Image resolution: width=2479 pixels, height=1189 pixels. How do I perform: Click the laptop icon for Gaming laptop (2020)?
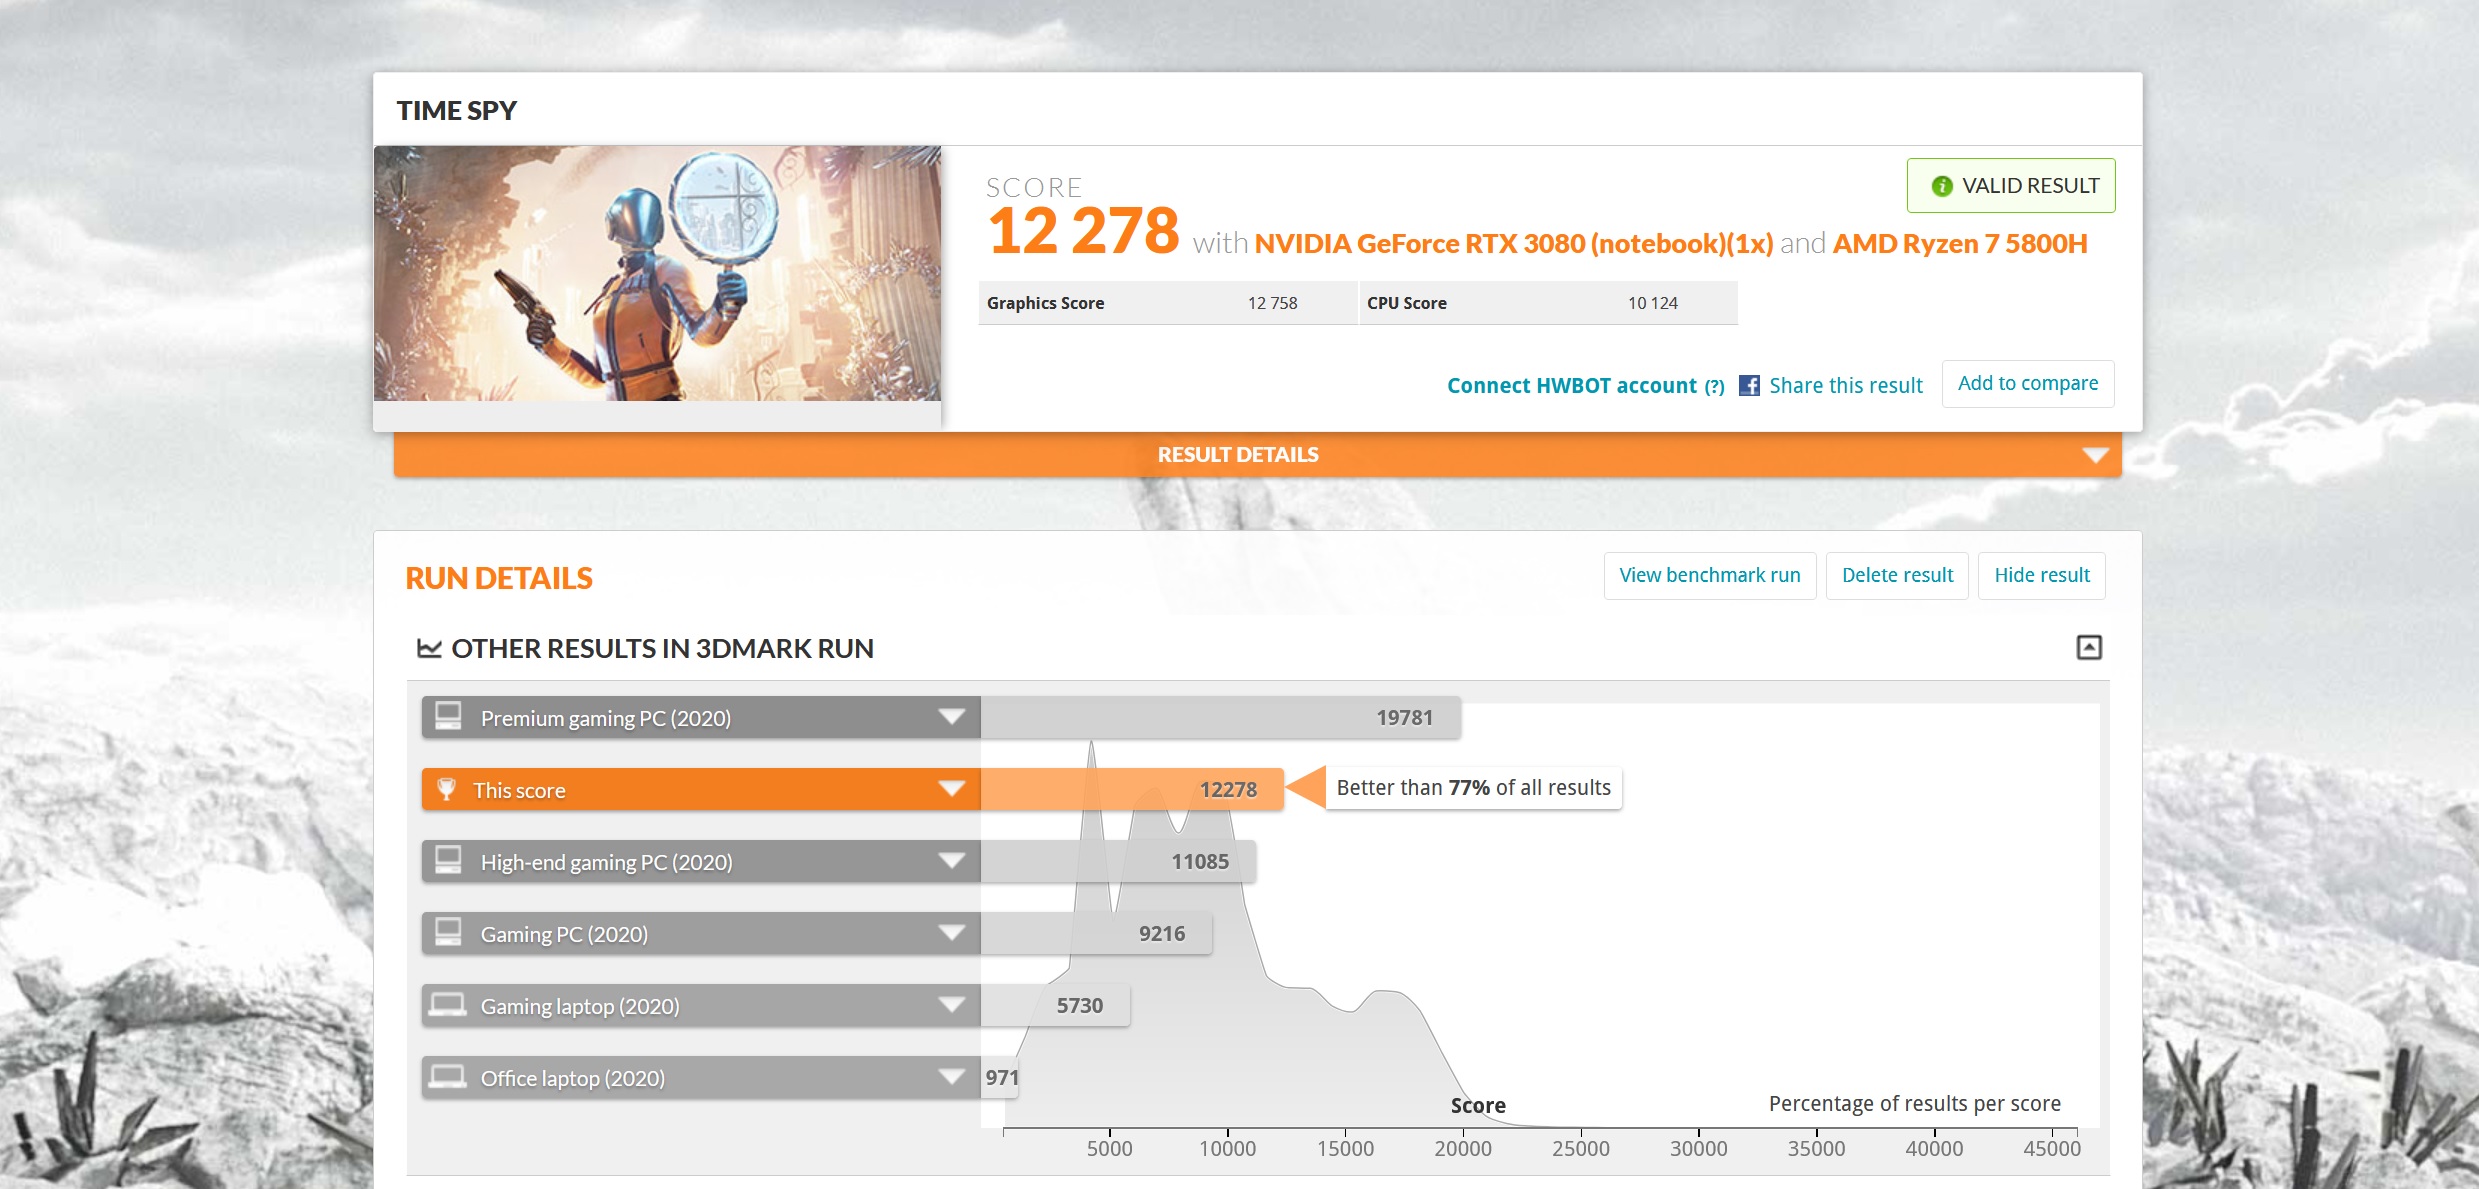(x=447, y=1005)
